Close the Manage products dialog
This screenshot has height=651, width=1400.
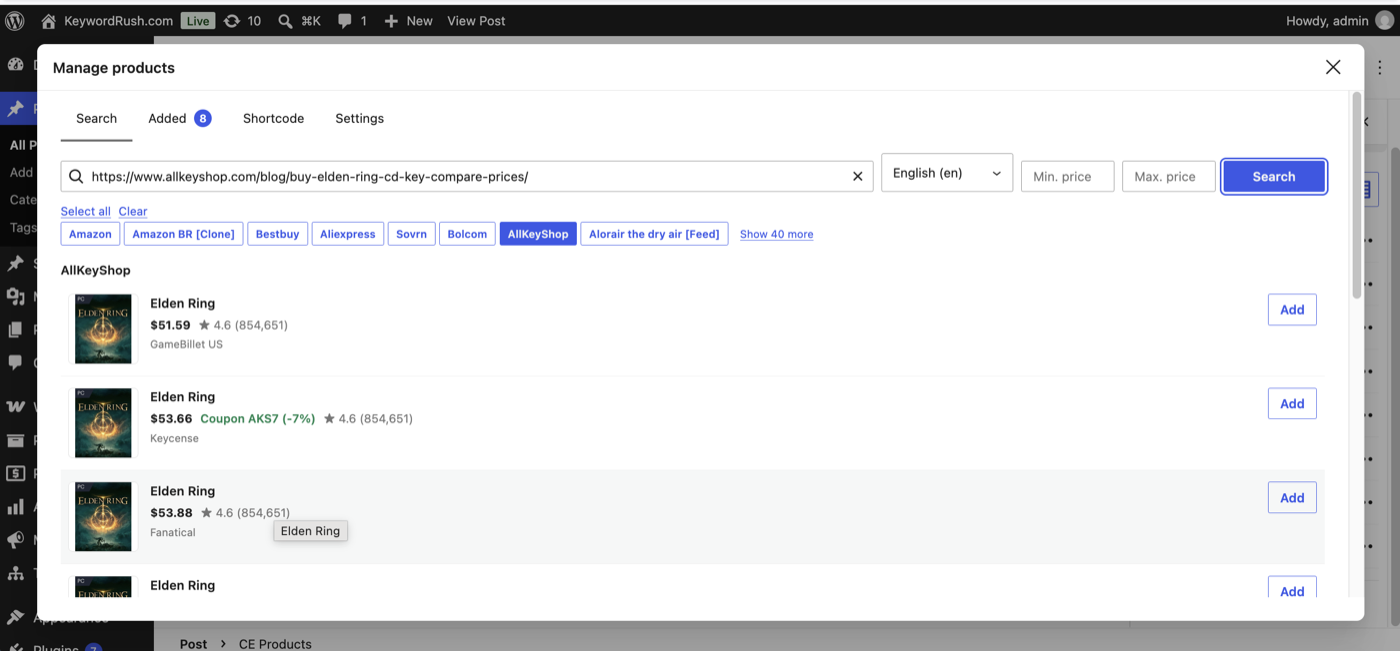point(1333,67)
